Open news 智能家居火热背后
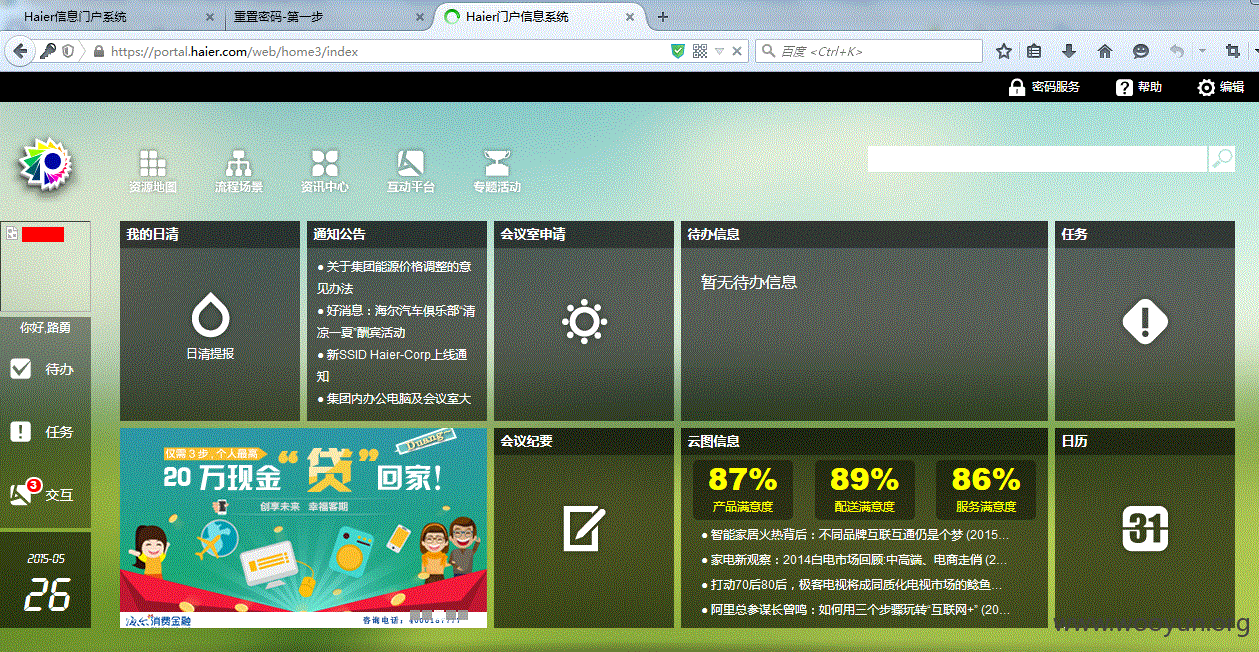This screenshot has width=1259, height=652. [855, 535]
